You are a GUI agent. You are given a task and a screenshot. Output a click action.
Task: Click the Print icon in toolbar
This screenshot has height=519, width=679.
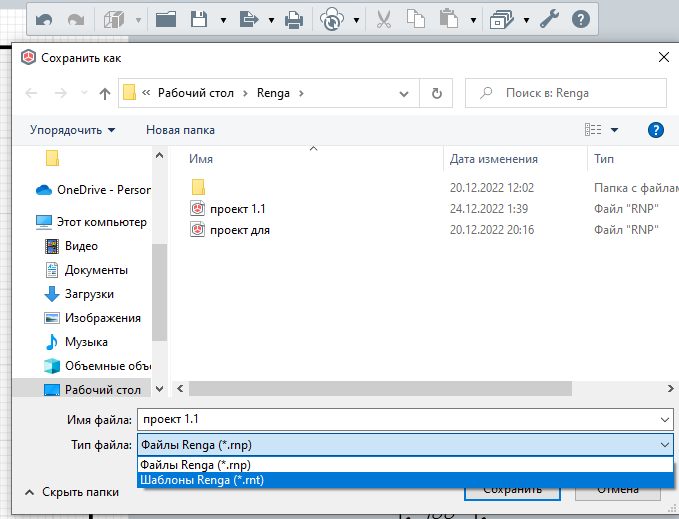click(x=294, y=19)
